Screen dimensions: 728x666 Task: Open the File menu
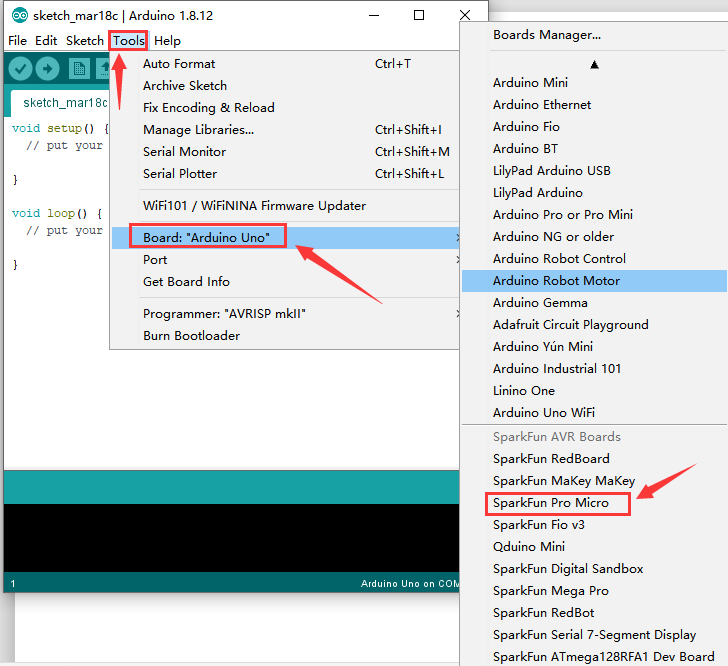click(x=18, y=41)
